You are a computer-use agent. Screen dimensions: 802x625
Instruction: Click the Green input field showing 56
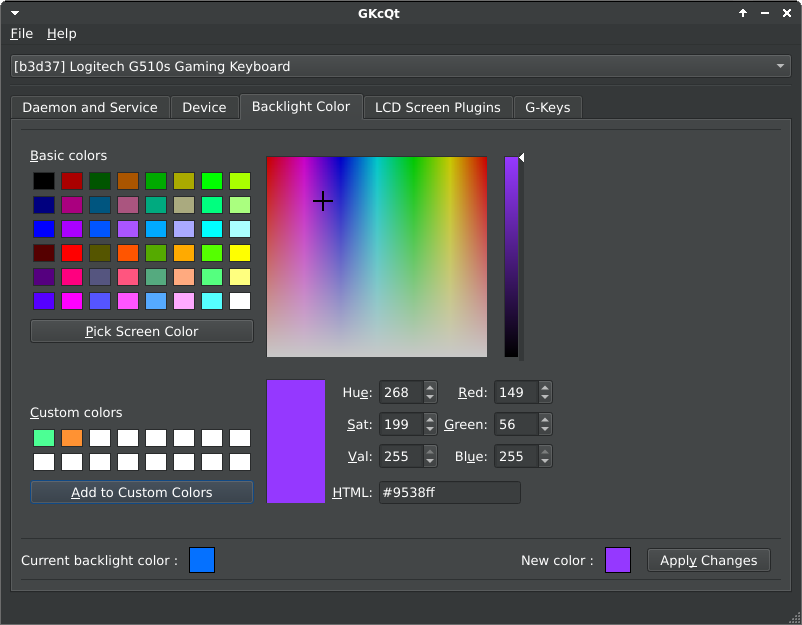[517, 424]
